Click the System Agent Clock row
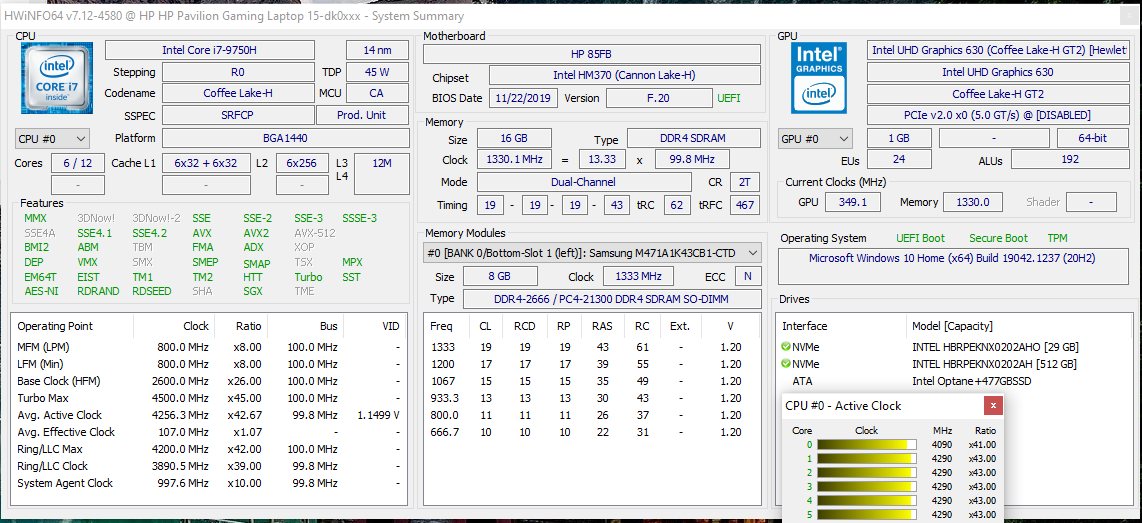 (209, 483)
